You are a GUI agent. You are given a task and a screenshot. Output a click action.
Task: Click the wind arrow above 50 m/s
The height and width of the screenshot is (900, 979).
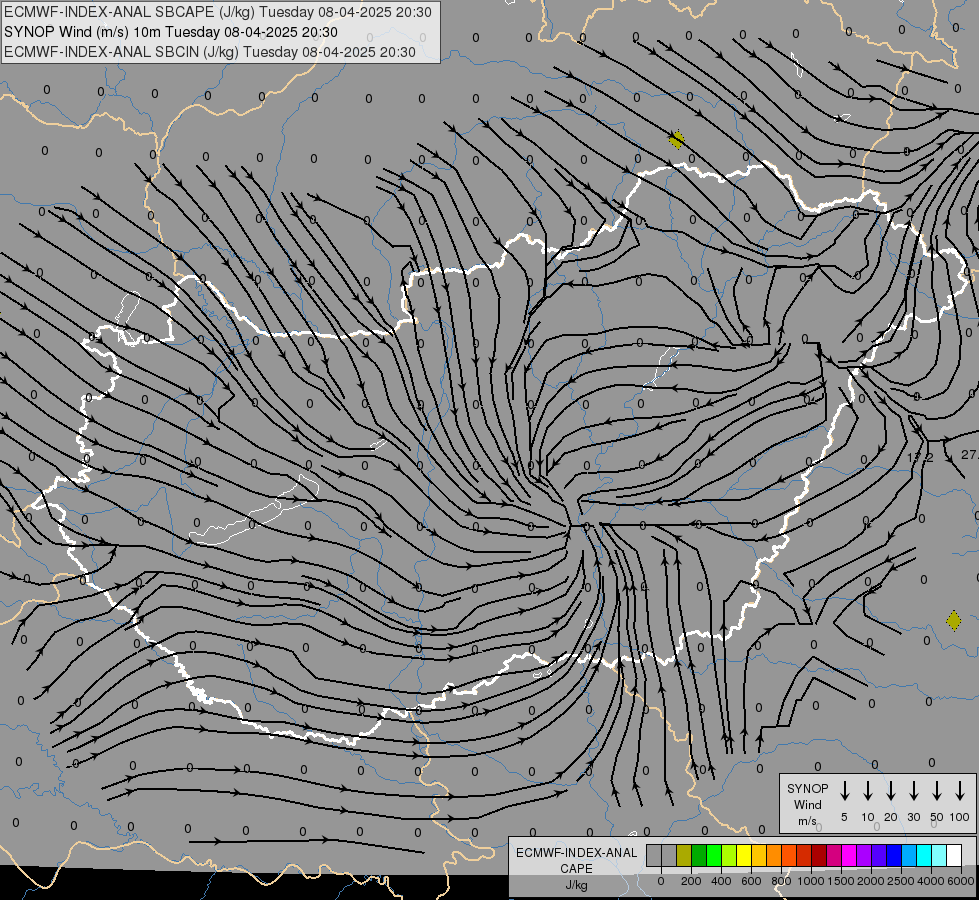(x=937, y=791)
